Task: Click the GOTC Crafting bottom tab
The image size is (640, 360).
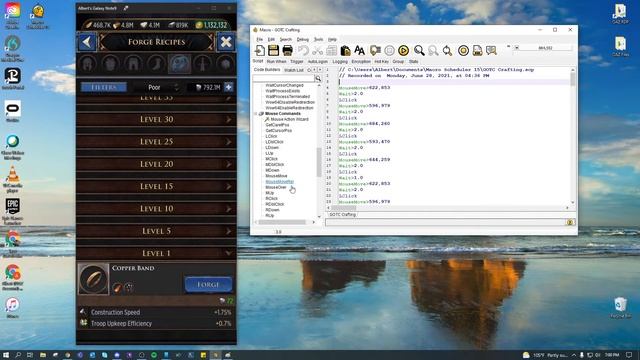Action: (x=342, y=215)
